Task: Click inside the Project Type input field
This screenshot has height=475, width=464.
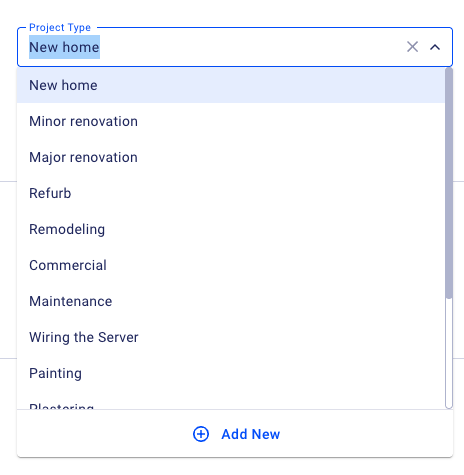Action: [235, 47]
